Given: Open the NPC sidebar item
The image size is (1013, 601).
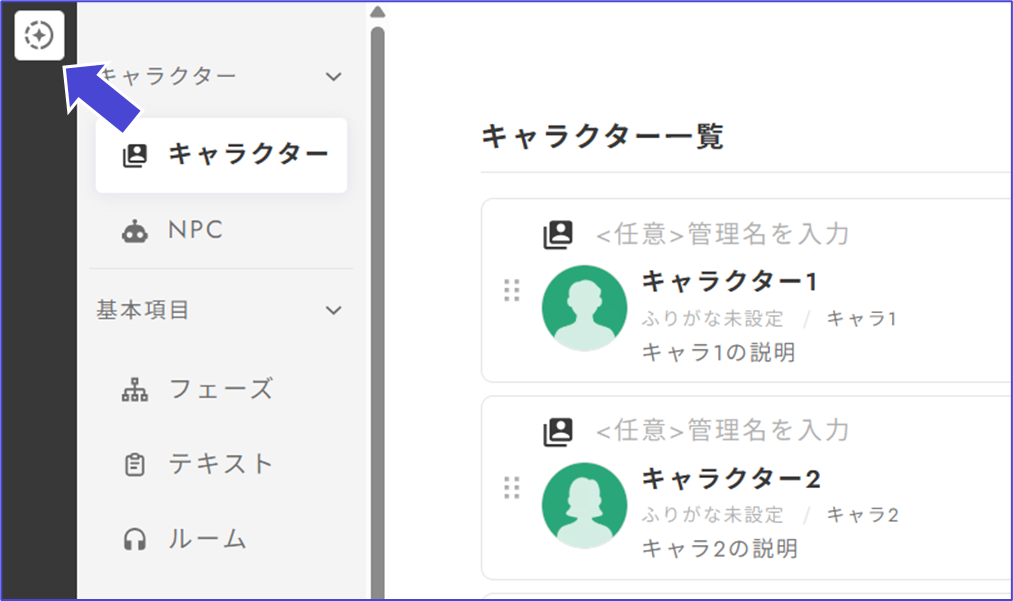Looking at the screenshot, I should 195,231.
